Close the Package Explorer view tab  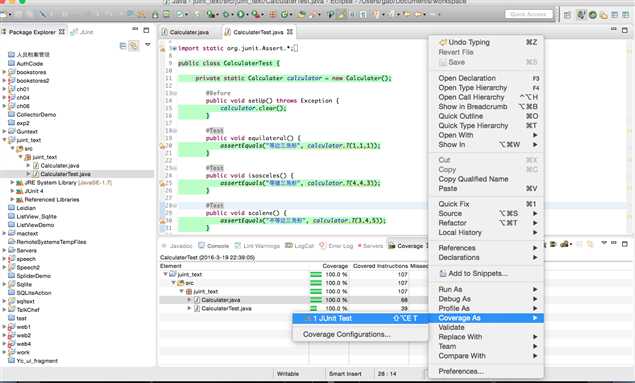(x=62, y=32)
